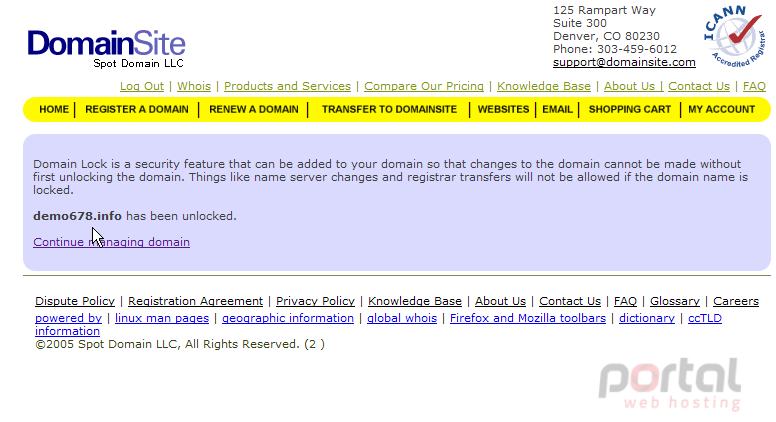The height and width of the screenshot is (422, 776).
Task: Open the Glossary footer link
Action: 675,301
